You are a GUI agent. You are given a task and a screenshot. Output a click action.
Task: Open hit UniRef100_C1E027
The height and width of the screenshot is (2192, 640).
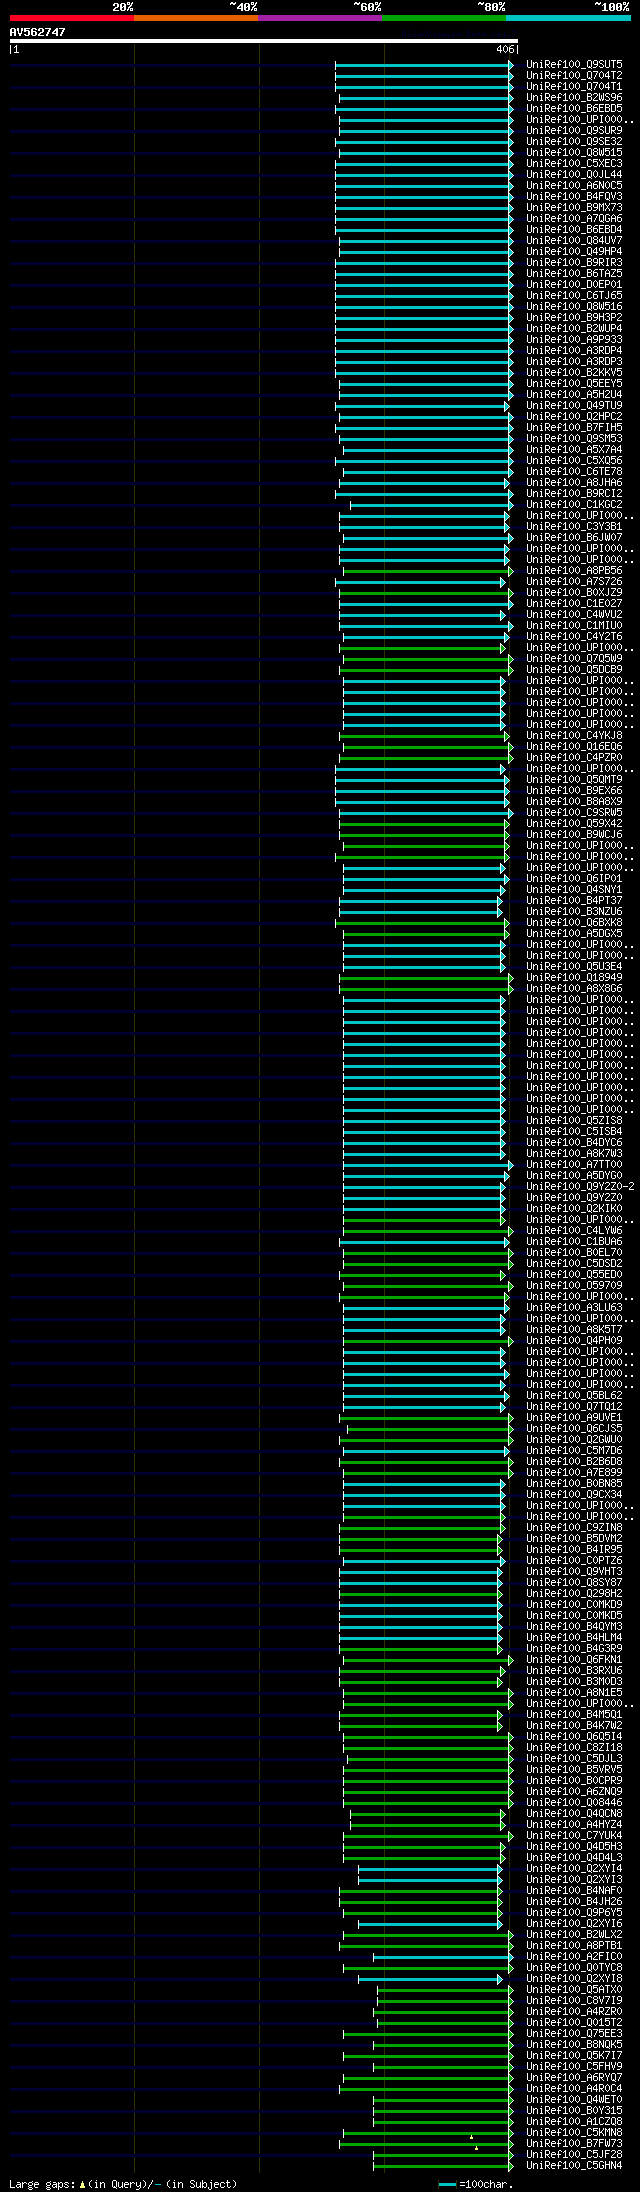pyautogui.click(x=574, y=604)
